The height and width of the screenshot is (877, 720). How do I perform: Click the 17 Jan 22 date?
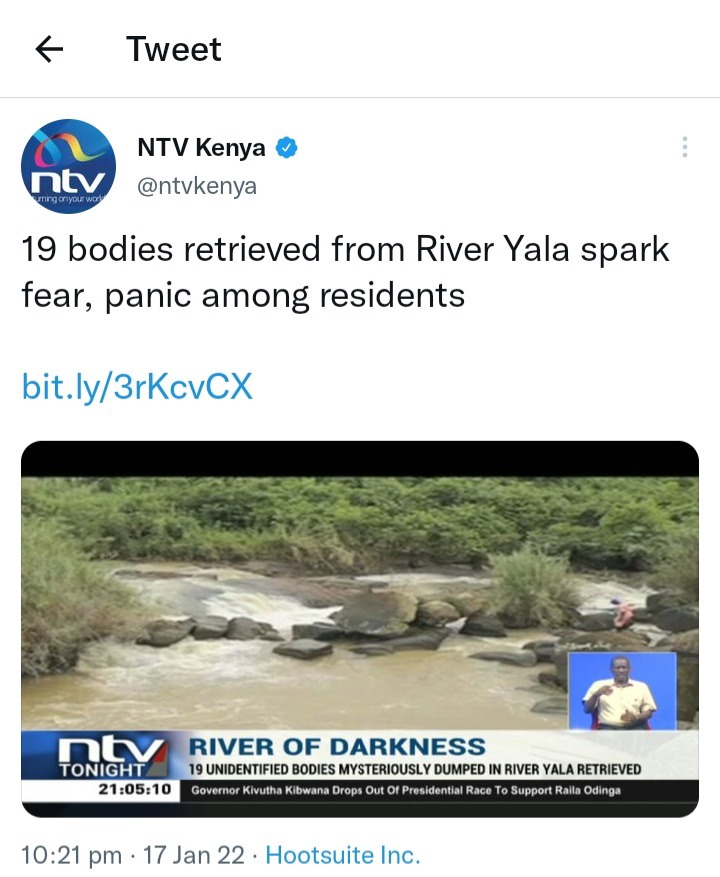[194, 855]
